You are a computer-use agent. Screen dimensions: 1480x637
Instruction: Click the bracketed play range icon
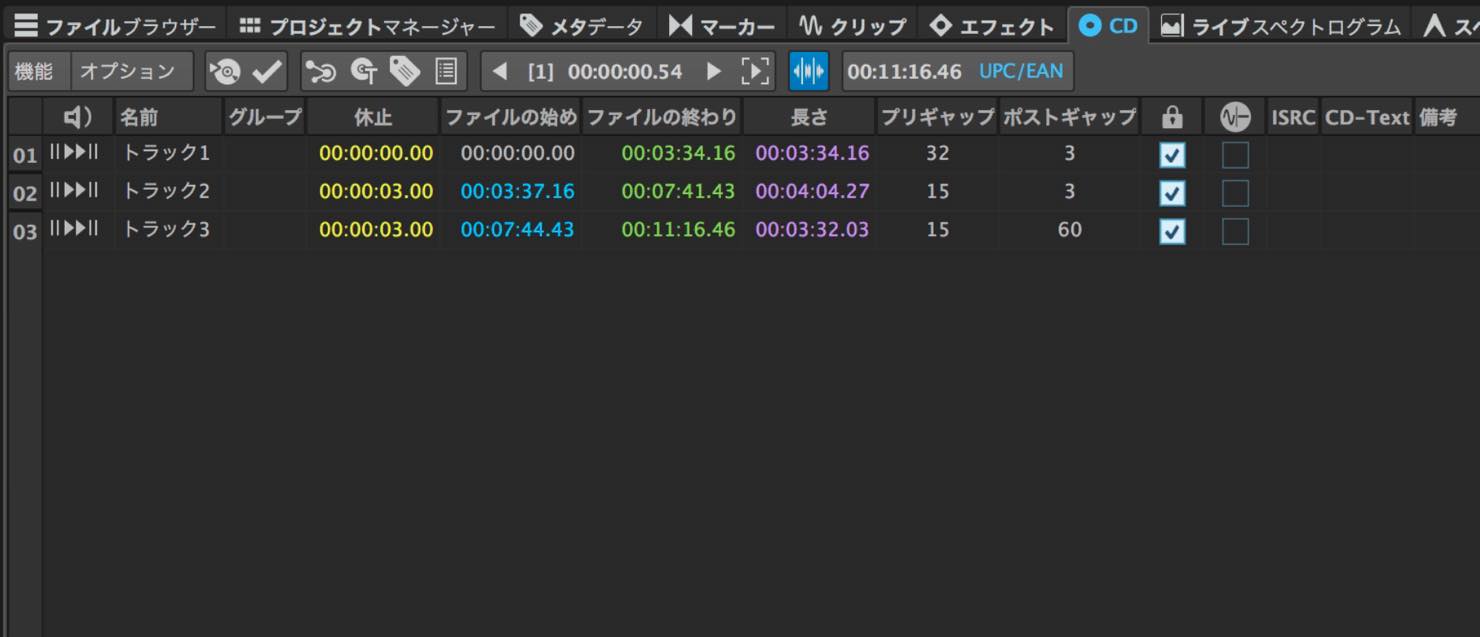(x=756, y=71)
